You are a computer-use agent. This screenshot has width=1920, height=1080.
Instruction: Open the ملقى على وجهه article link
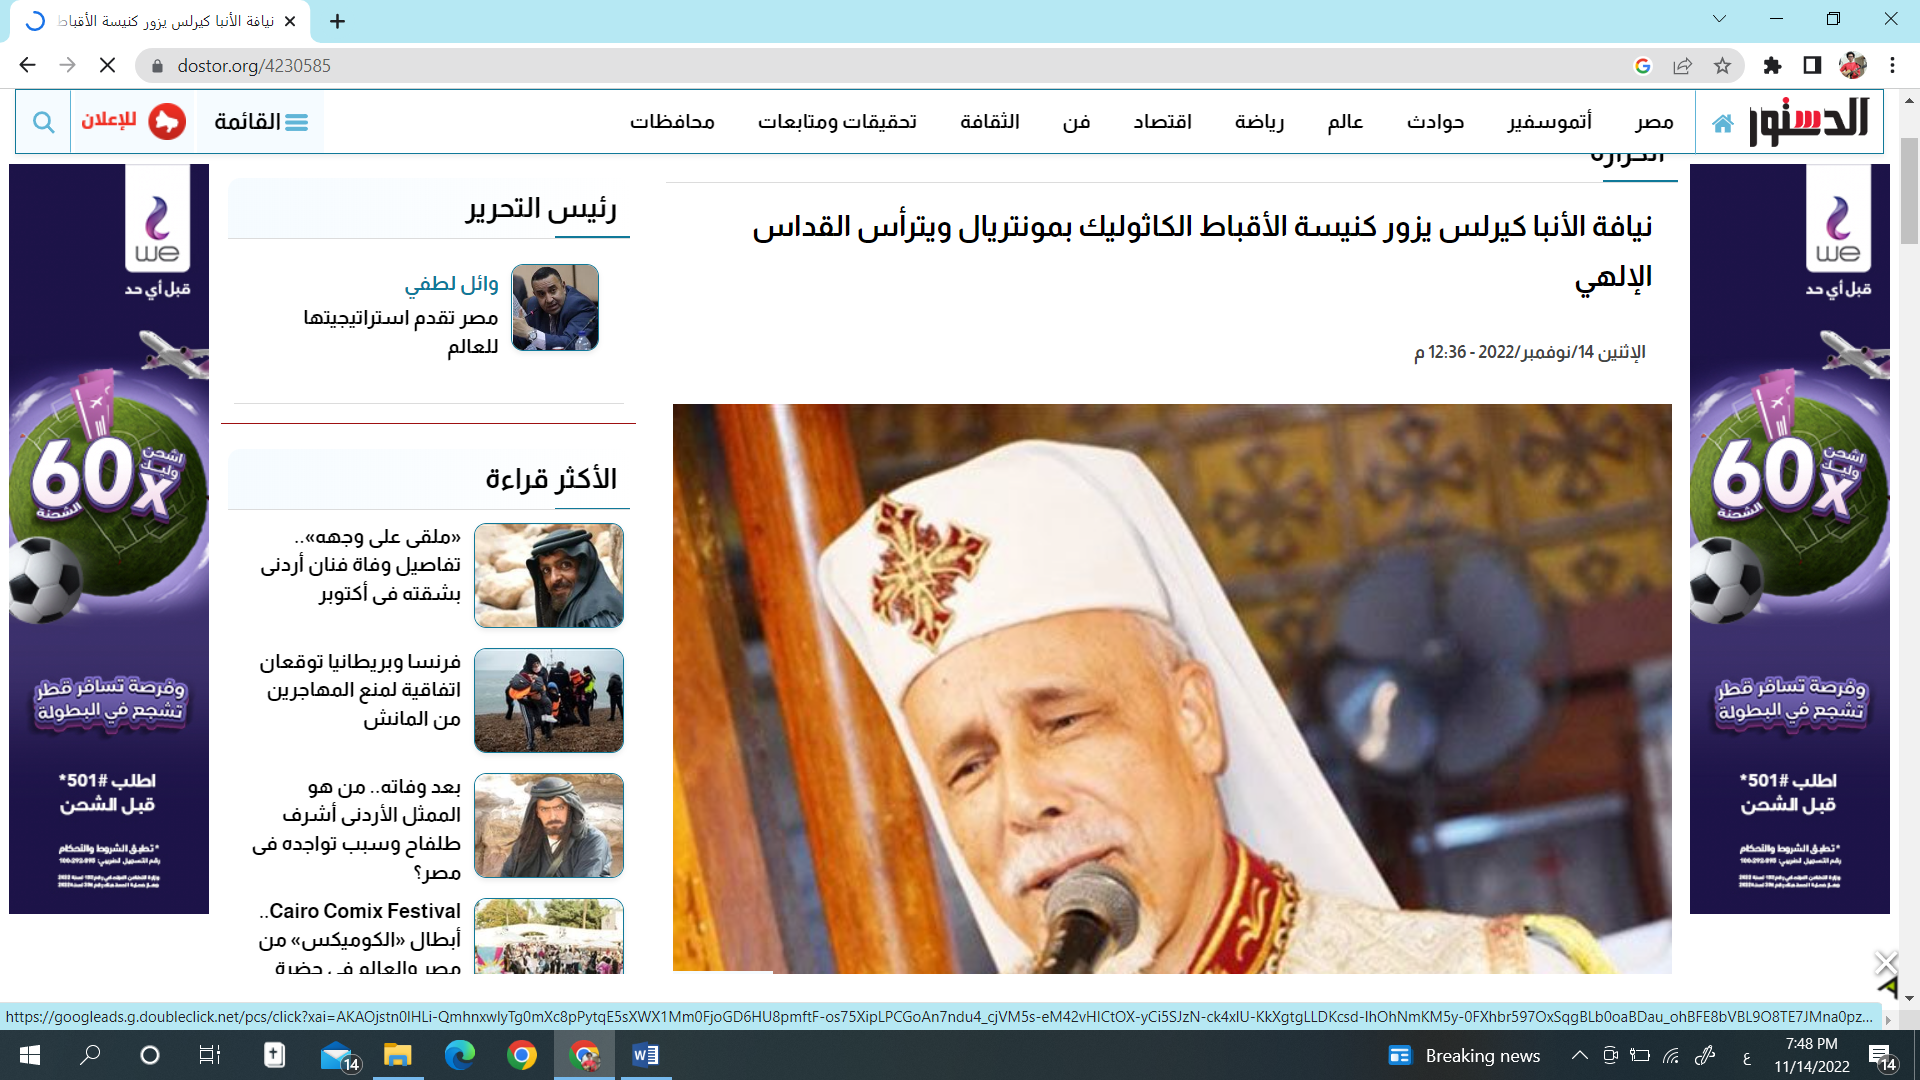[361, 565]
